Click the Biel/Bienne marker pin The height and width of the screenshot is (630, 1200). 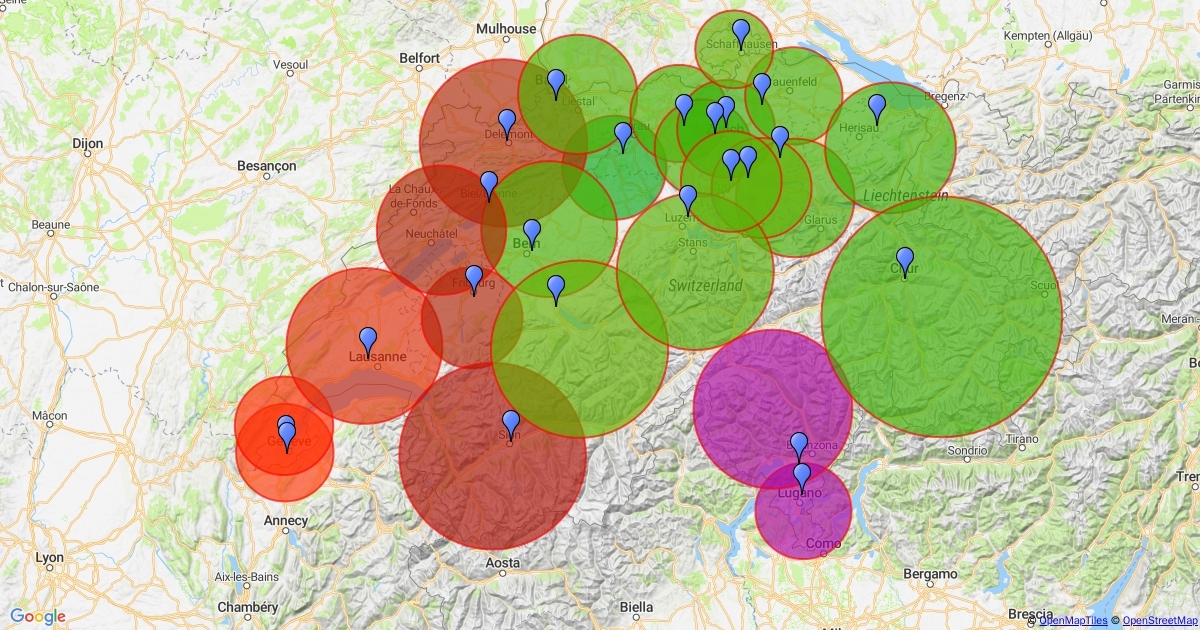489,184
